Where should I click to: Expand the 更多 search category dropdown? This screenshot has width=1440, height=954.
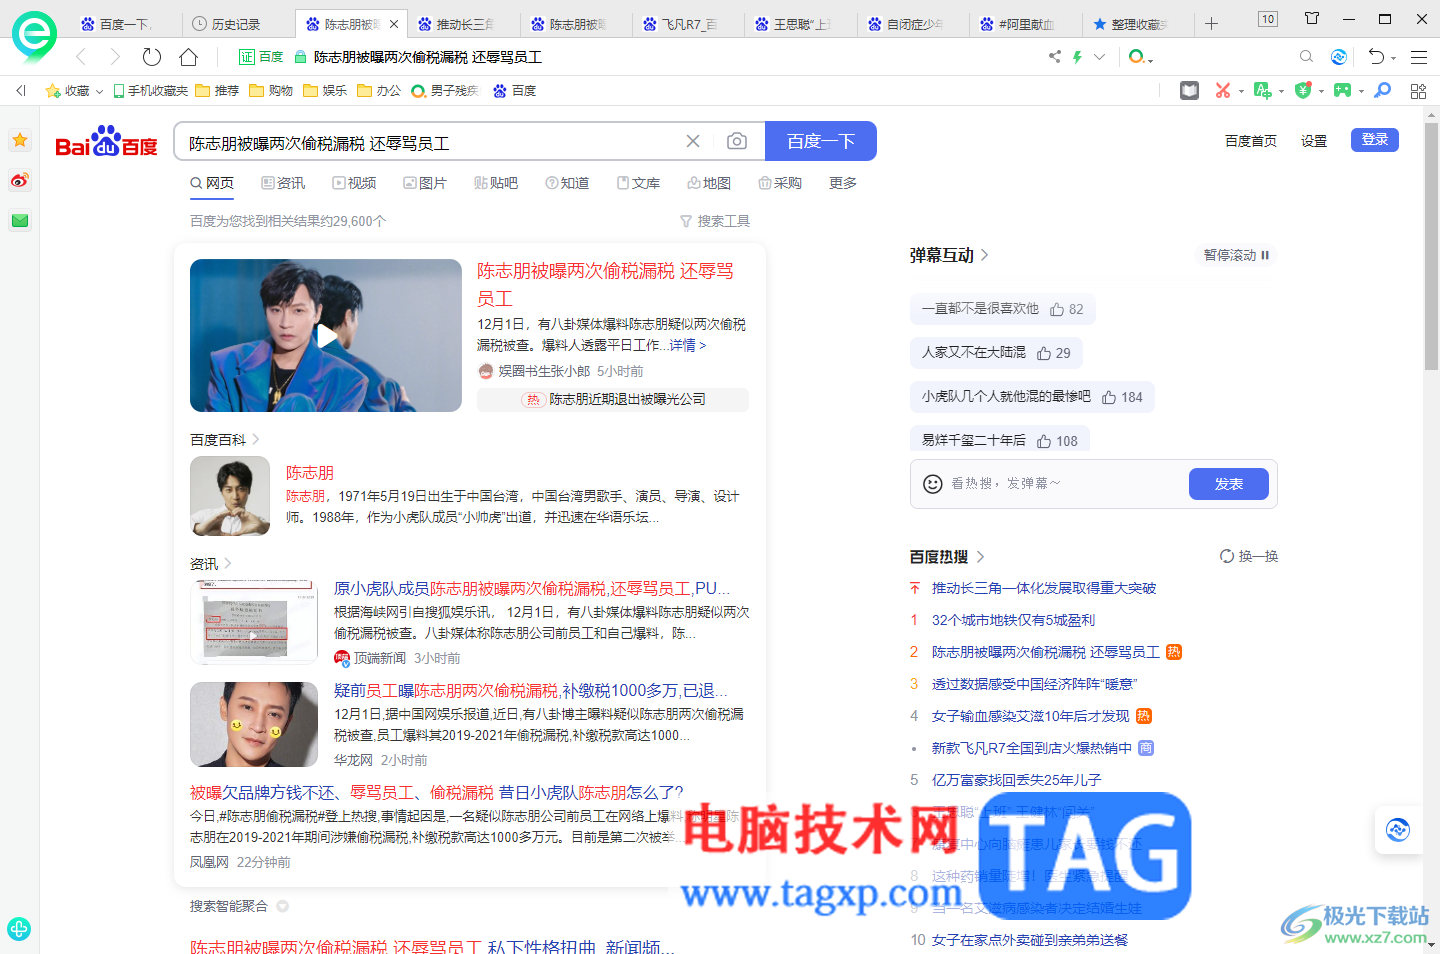pos(842,183)
